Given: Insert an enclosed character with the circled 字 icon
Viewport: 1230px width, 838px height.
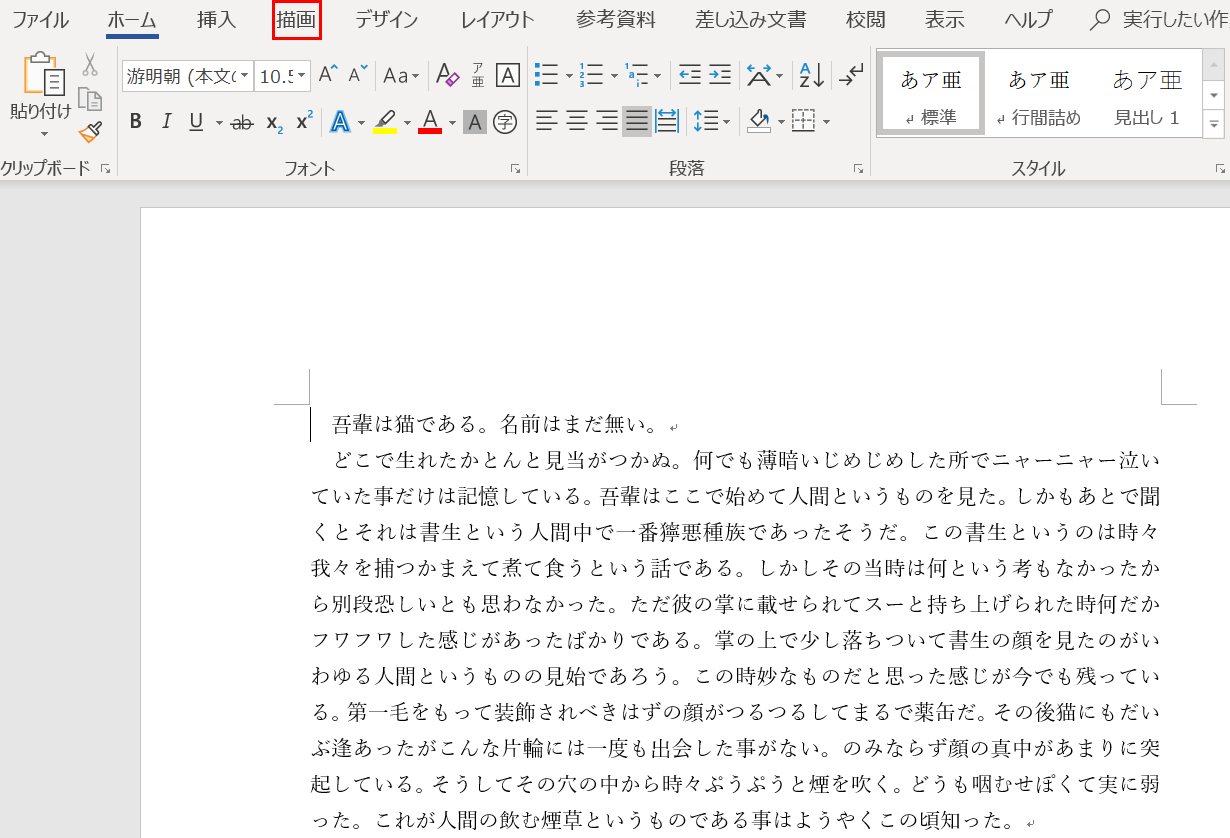Looking at the screenshot, I should [x=505, y=122].
